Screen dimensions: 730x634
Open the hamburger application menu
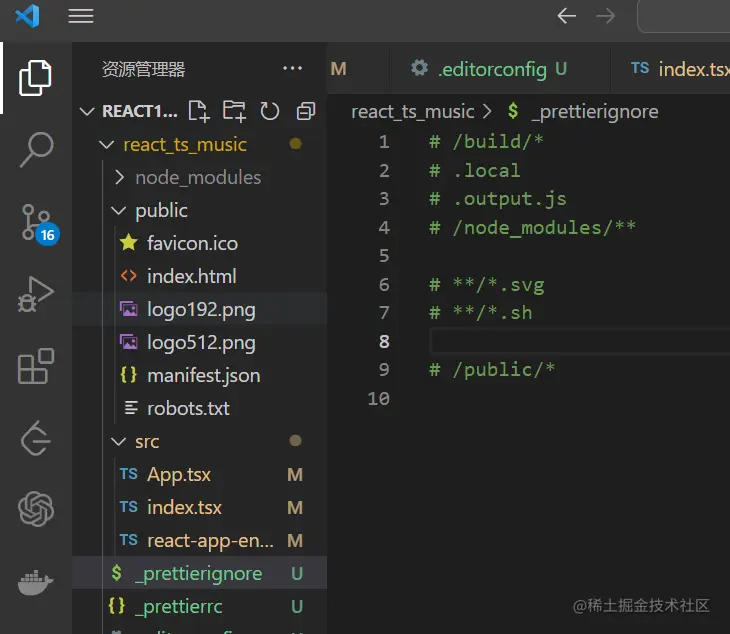pos(81,16)
